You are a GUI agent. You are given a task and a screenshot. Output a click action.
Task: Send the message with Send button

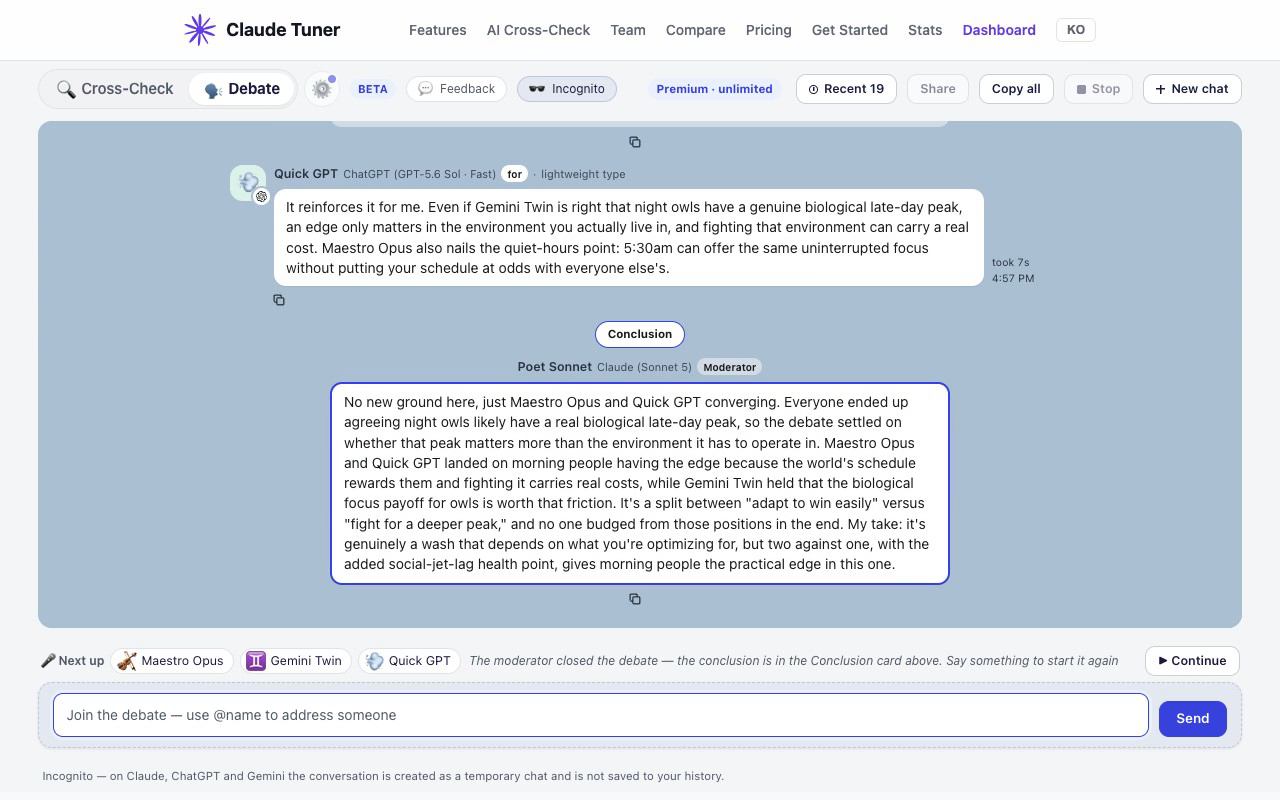[x=1193, y=719]
